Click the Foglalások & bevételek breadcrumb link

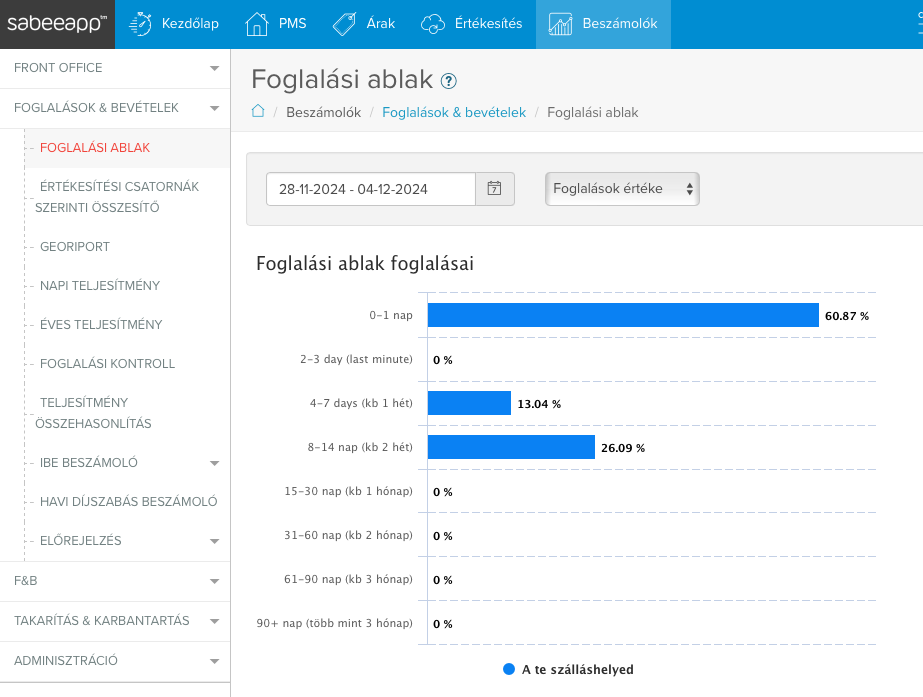(x=454, y=112)
